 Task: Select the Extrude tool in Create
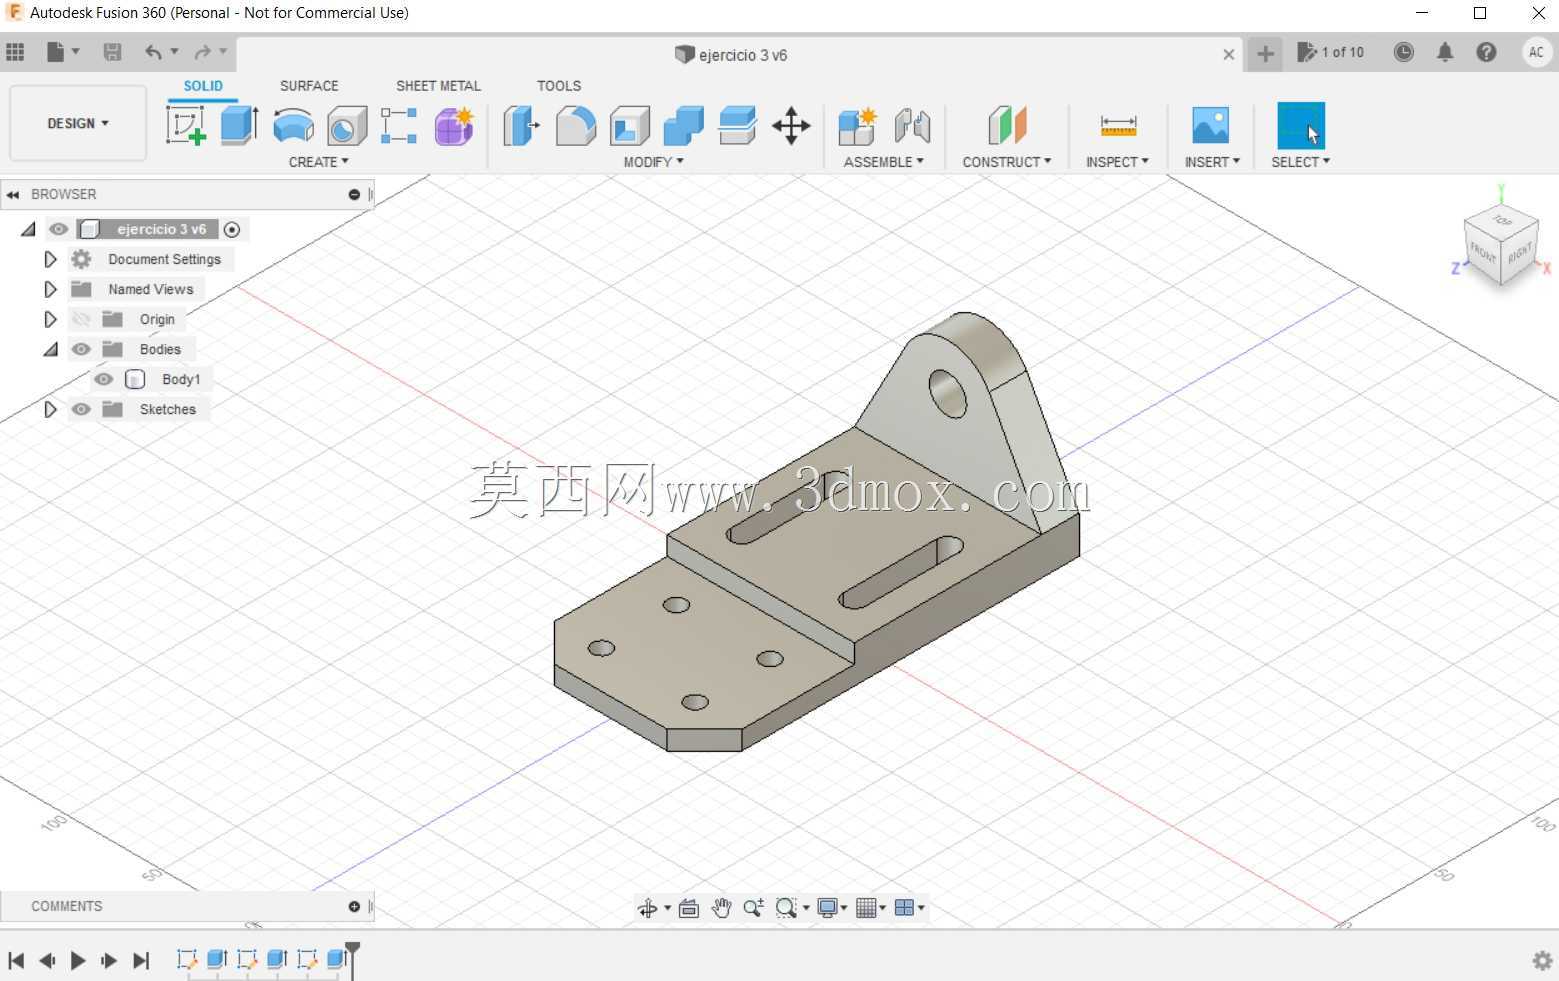click(x=240, y=126)
